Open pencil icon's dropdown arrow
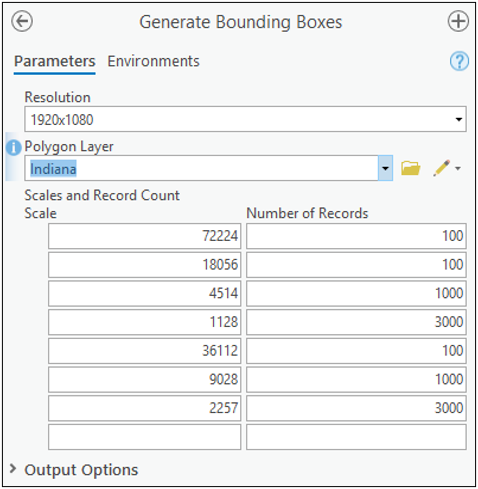The image size is (478, 489). pyautogui.click(x=458, y=168)
